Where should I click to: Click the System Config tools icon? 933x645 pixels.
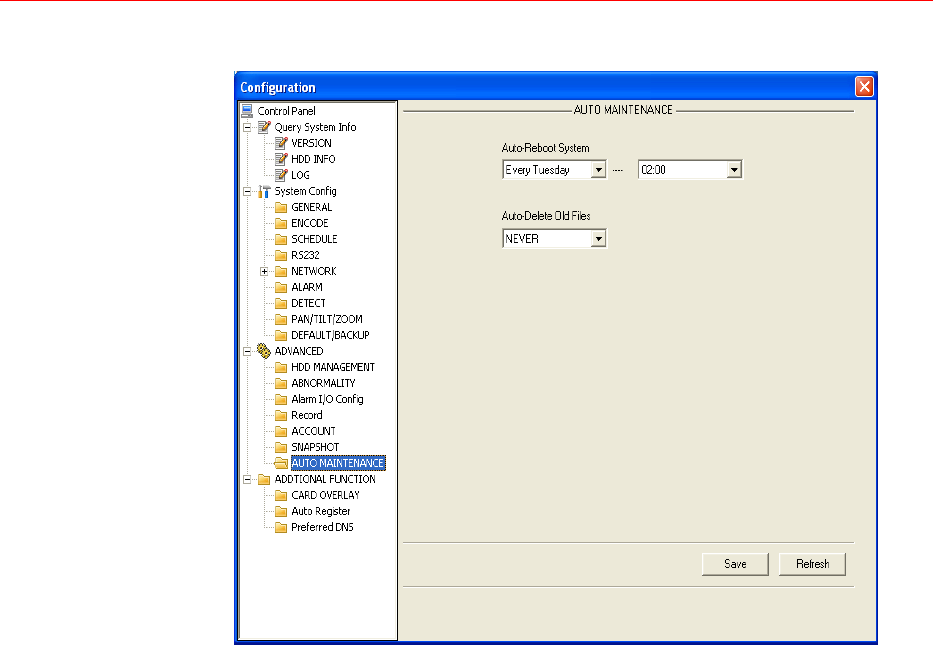point(264,191)
